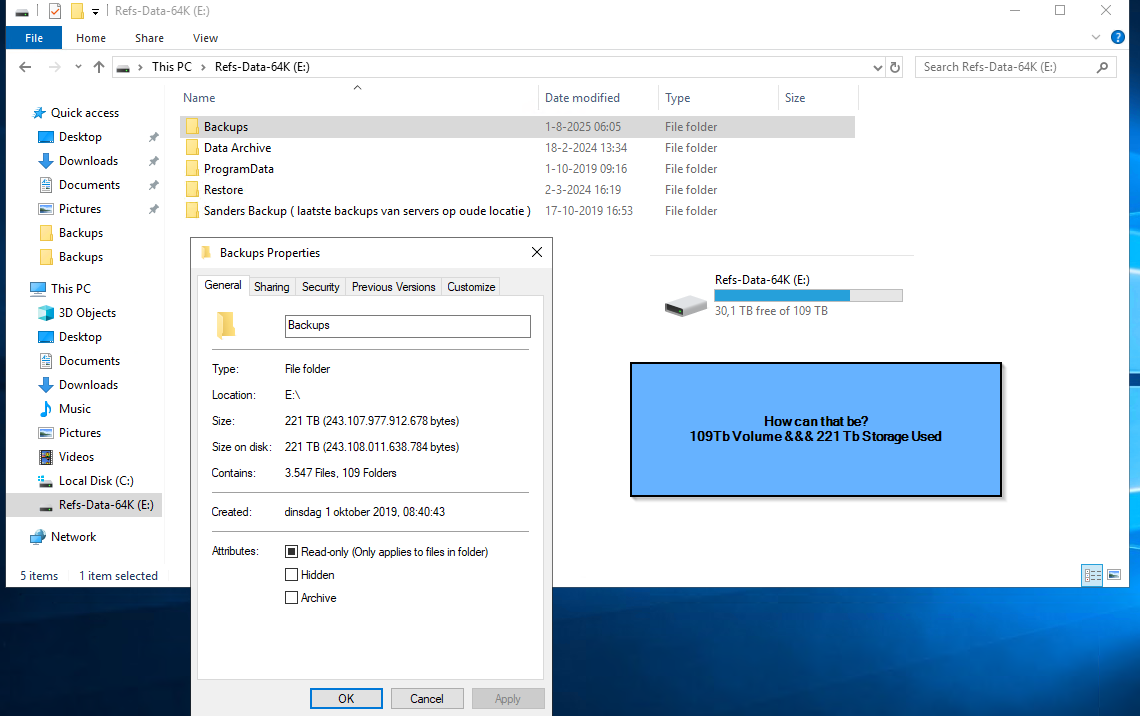
Task: Click the Music icon in sidebar
Action: coord(46,409)
